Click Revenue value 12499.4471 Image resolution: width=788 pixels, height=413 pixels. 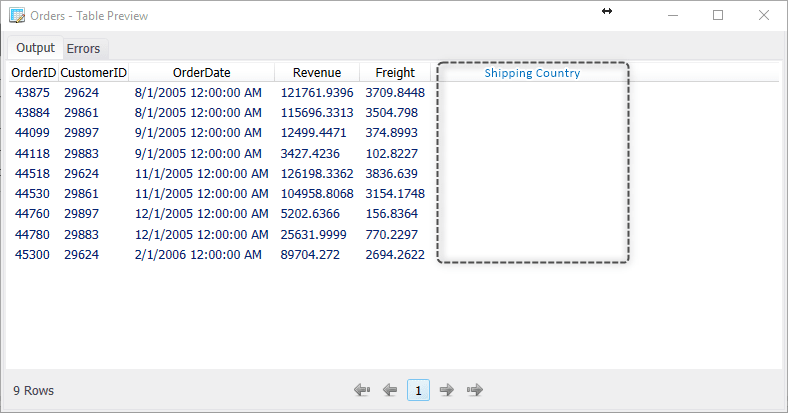click(314, 133)
